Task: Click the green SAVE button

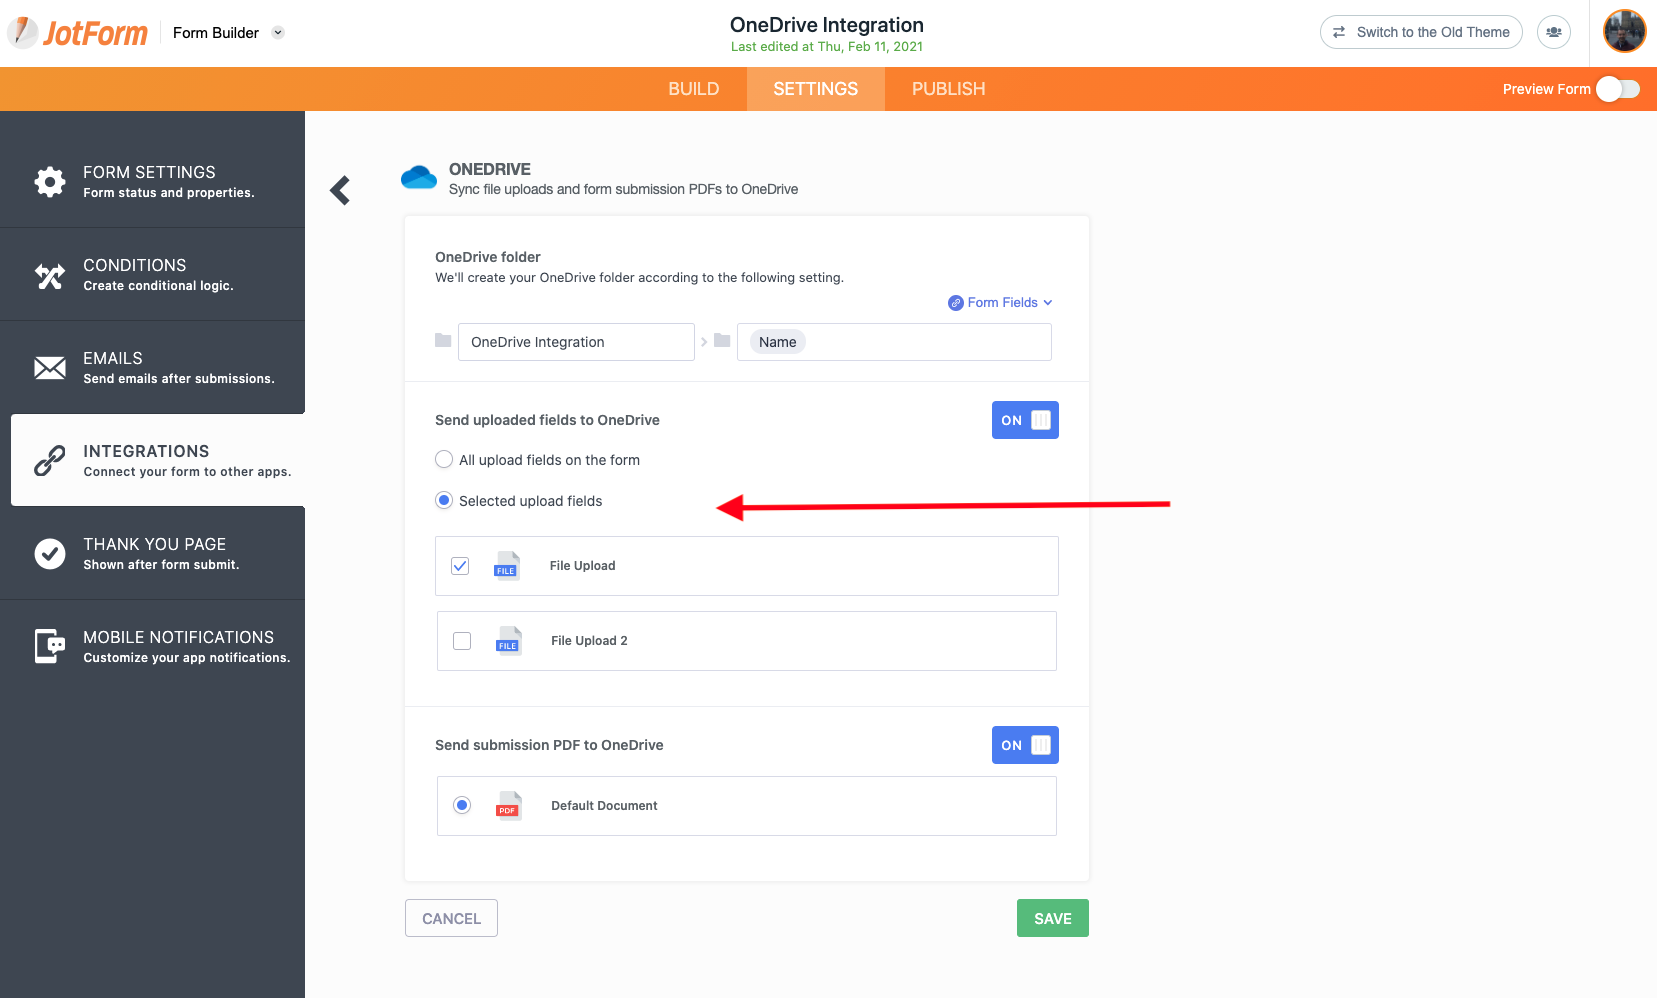Action: point(1052,918)
